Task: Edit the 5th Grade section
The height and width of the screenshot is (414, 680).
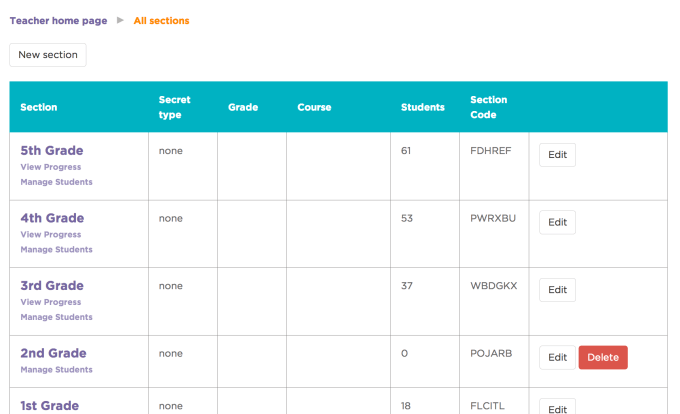Action: [x=557, y=155]
